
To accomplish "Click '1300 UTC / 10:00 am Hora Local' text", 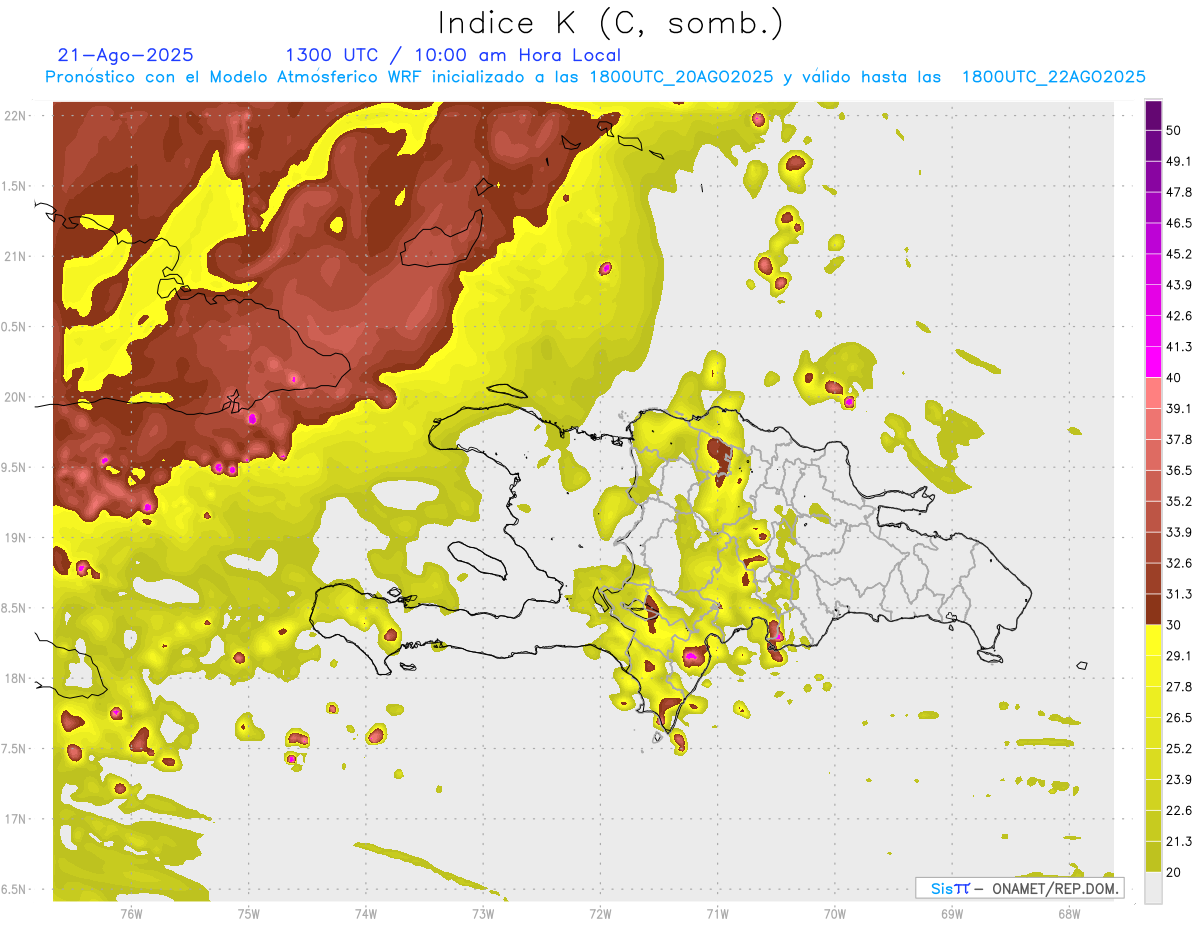I will pos(453,55).
